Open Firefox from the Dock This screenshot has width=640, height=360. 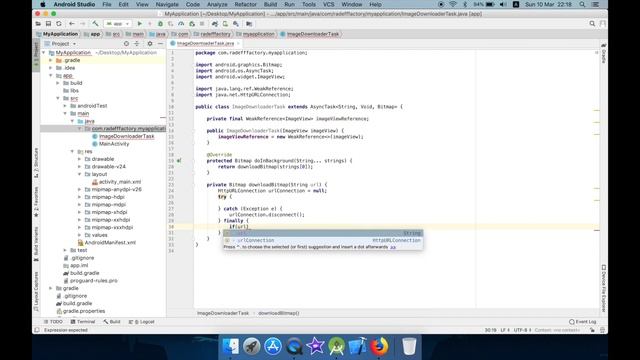379,346
